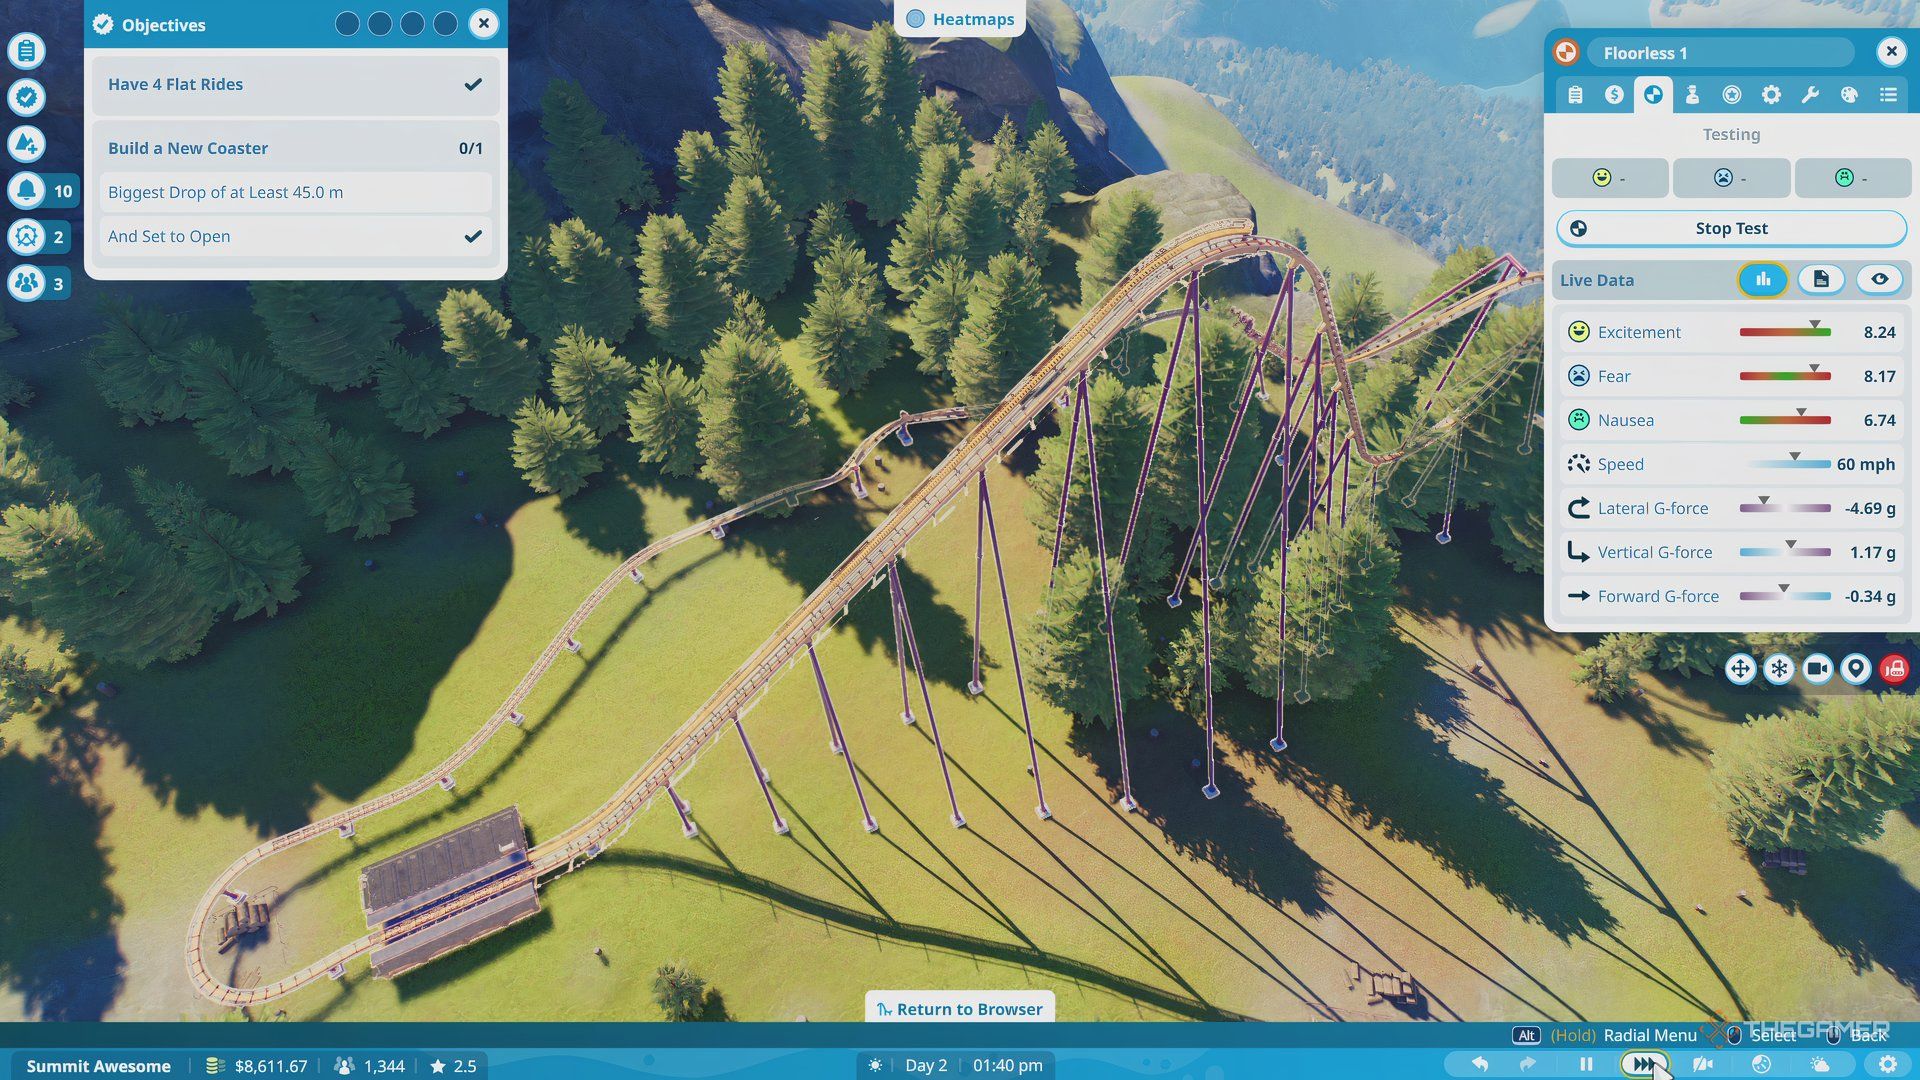The height and width of the screenshot is (1080, 1920).
Task: Open the guests group sidebar icon
Action: (27, 283)
